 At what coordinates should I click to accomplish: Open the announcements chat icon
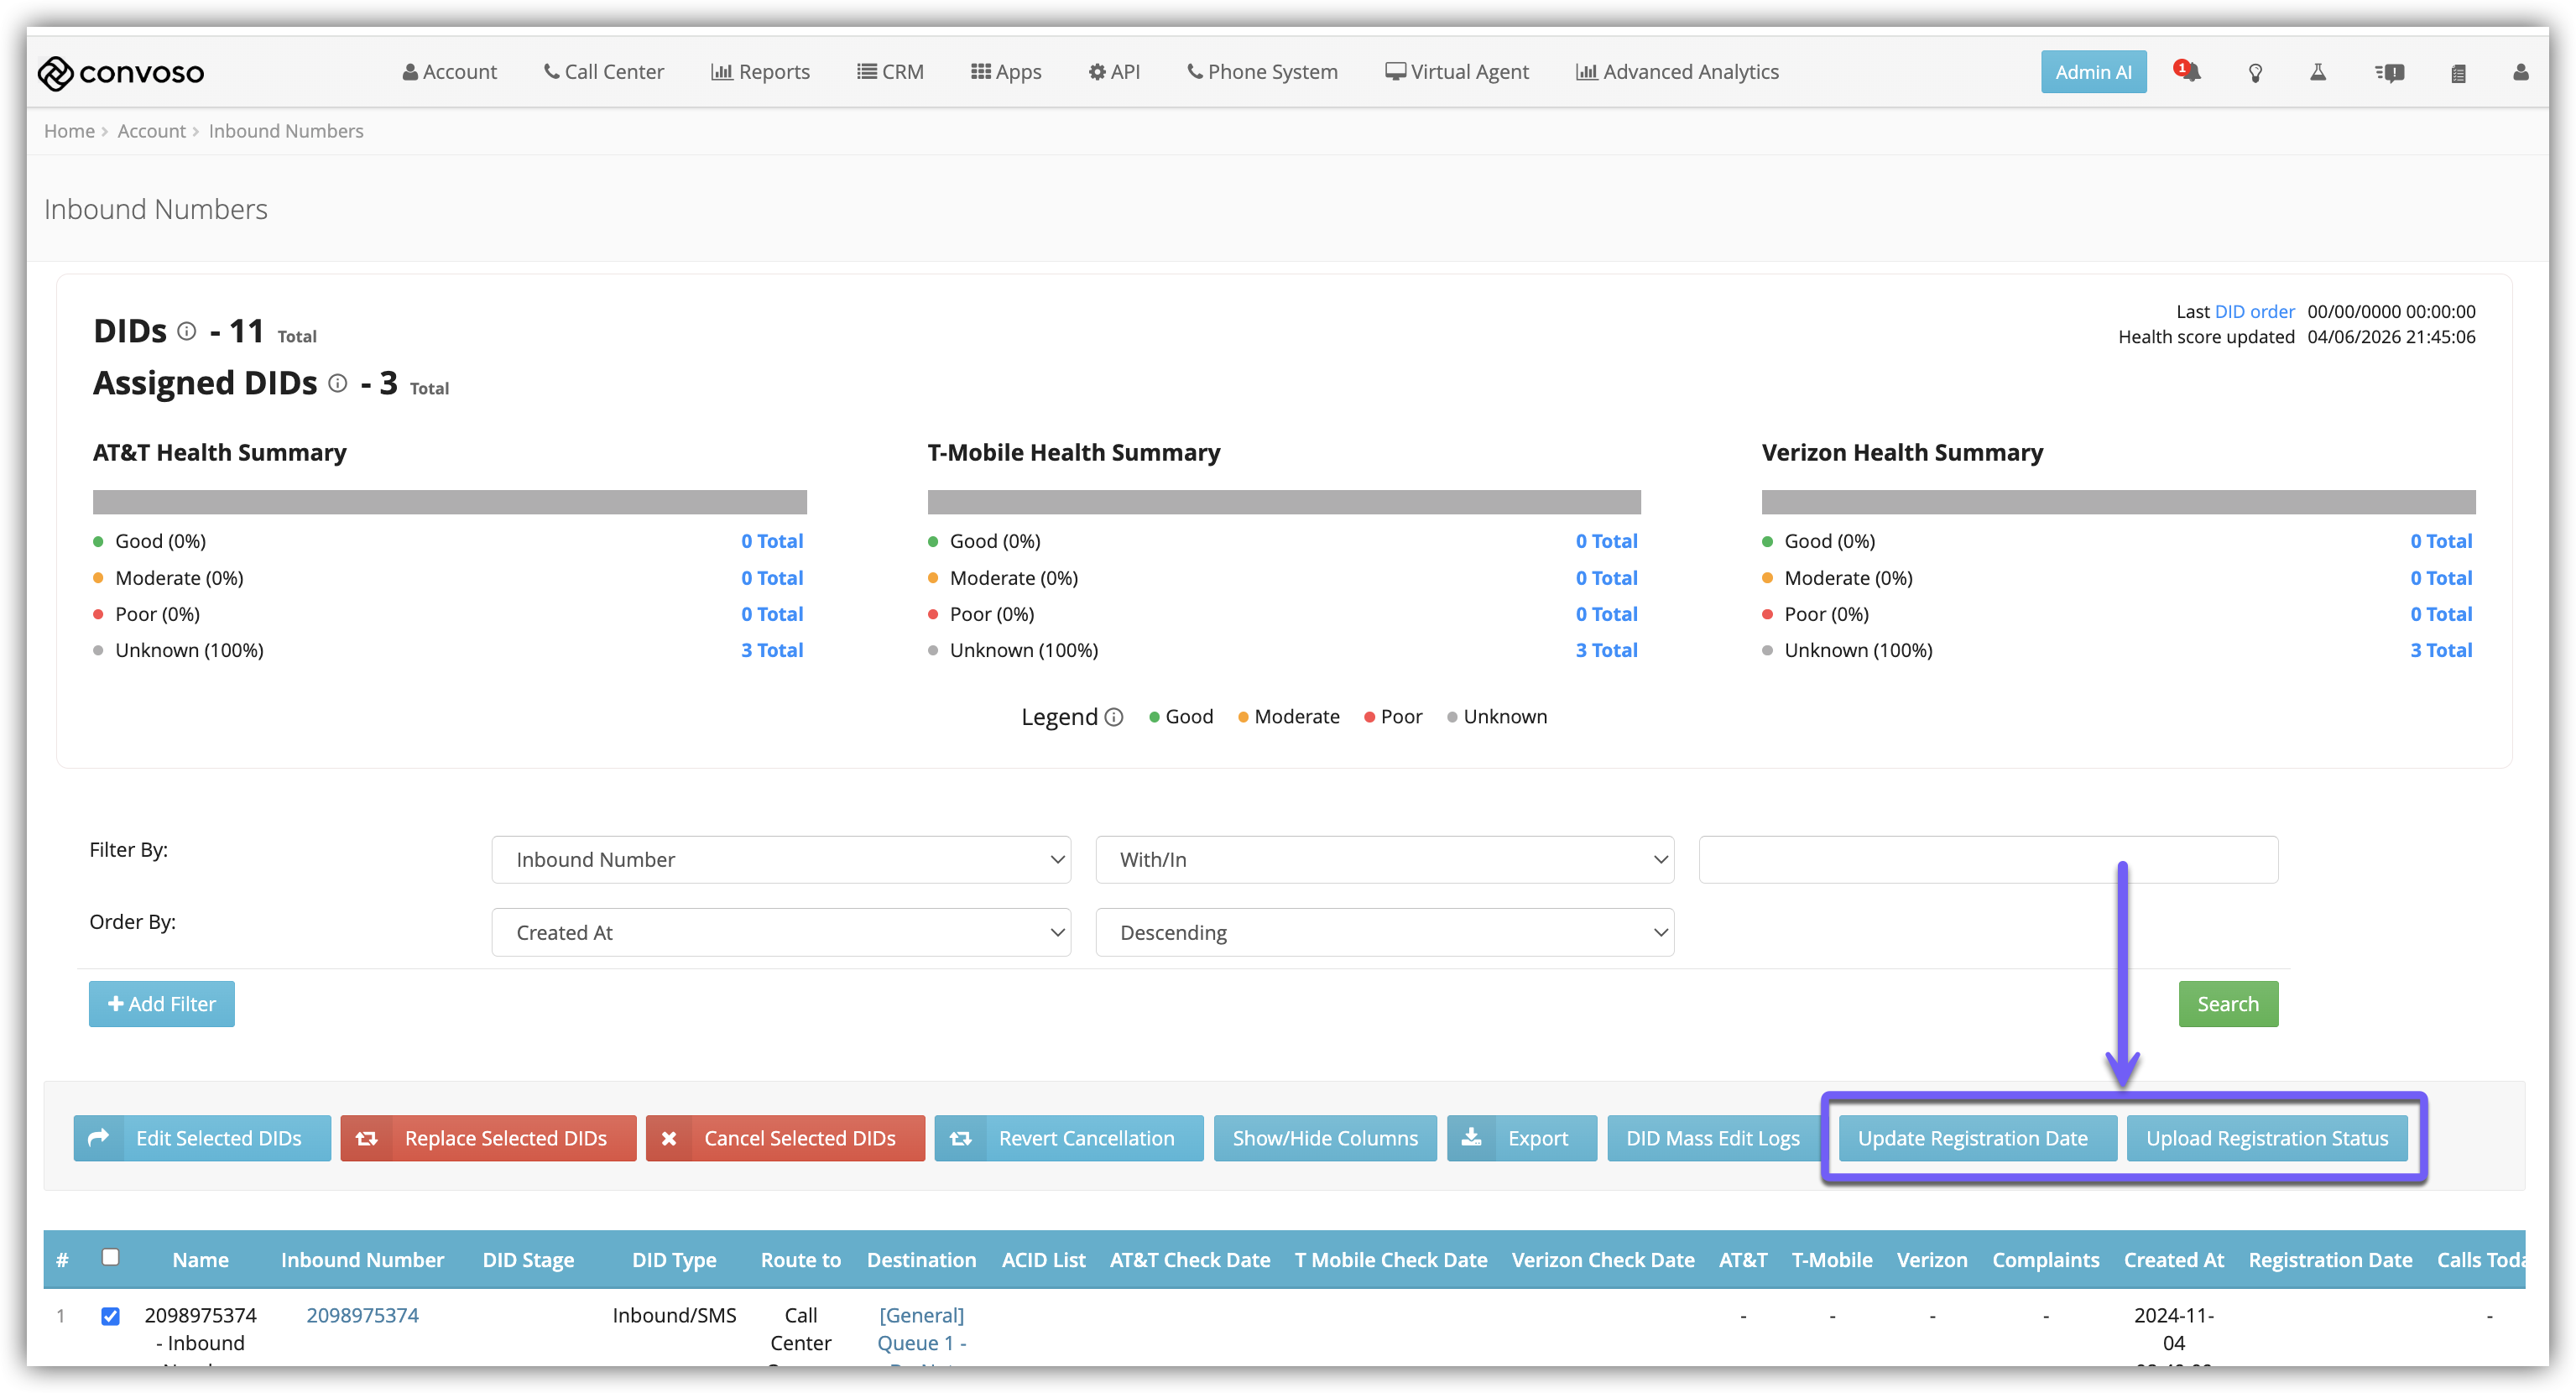pyautogui.click(x=2390, y=73)
